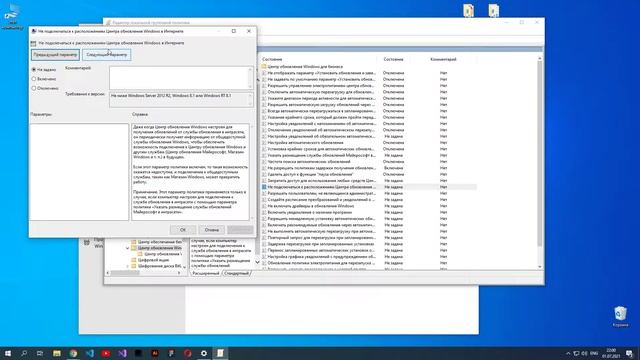Open File Explorer from the taskbar
Viewport: 640px width, 360px height.
(x=57, y=353)
